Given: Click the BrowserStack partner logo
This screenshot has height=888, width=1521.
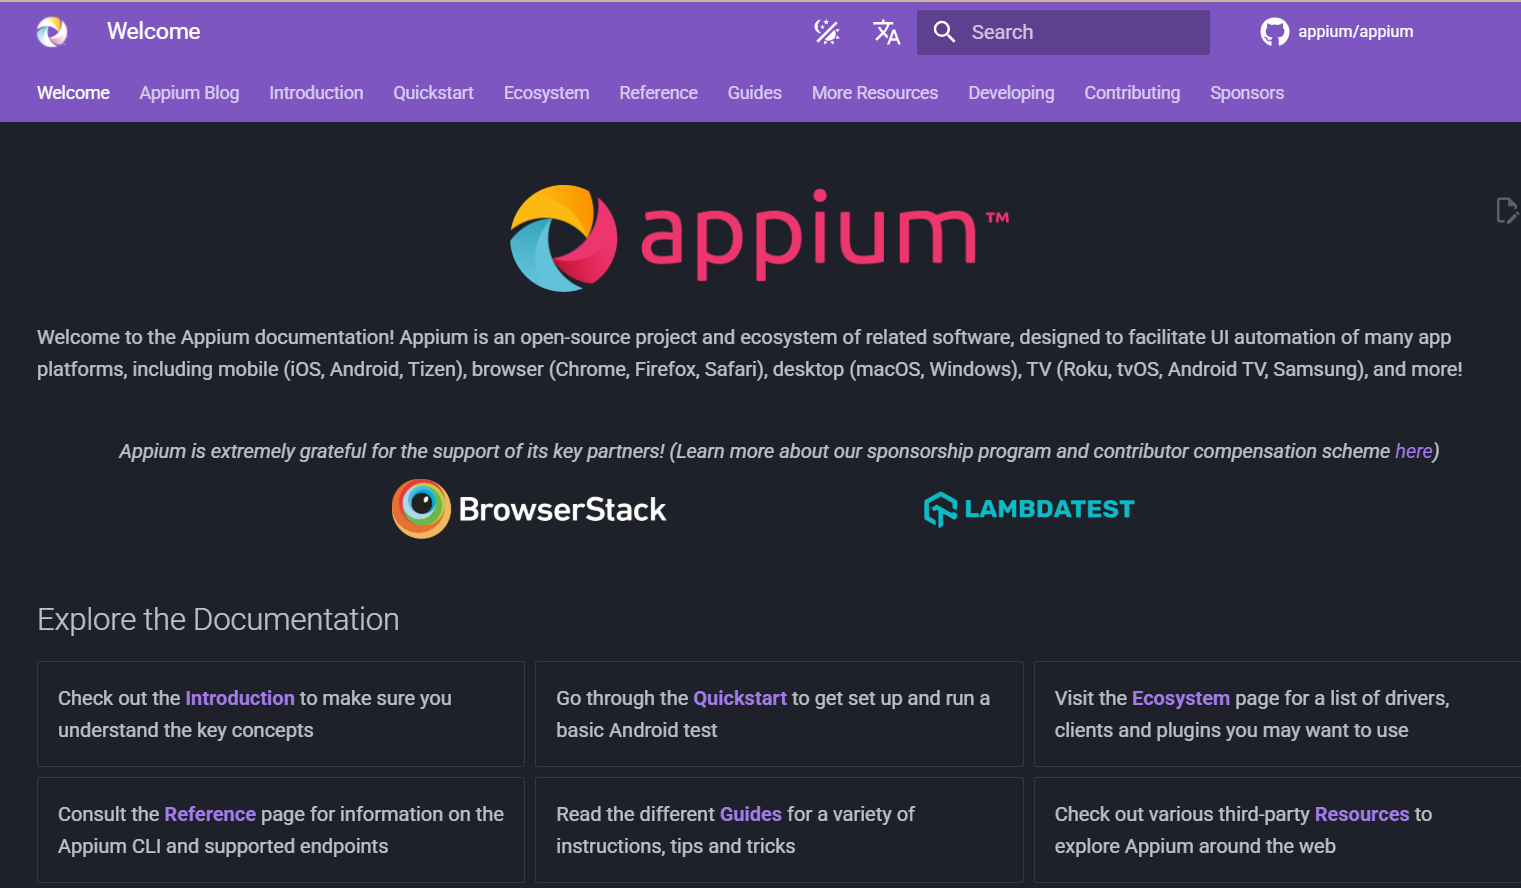Looking at the screenshot, I should [528, 508].
